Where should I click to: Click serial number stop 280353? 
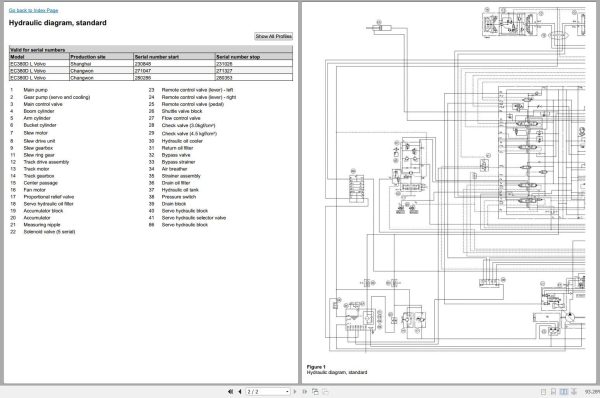pyautogui.click(x=254, y=78)
